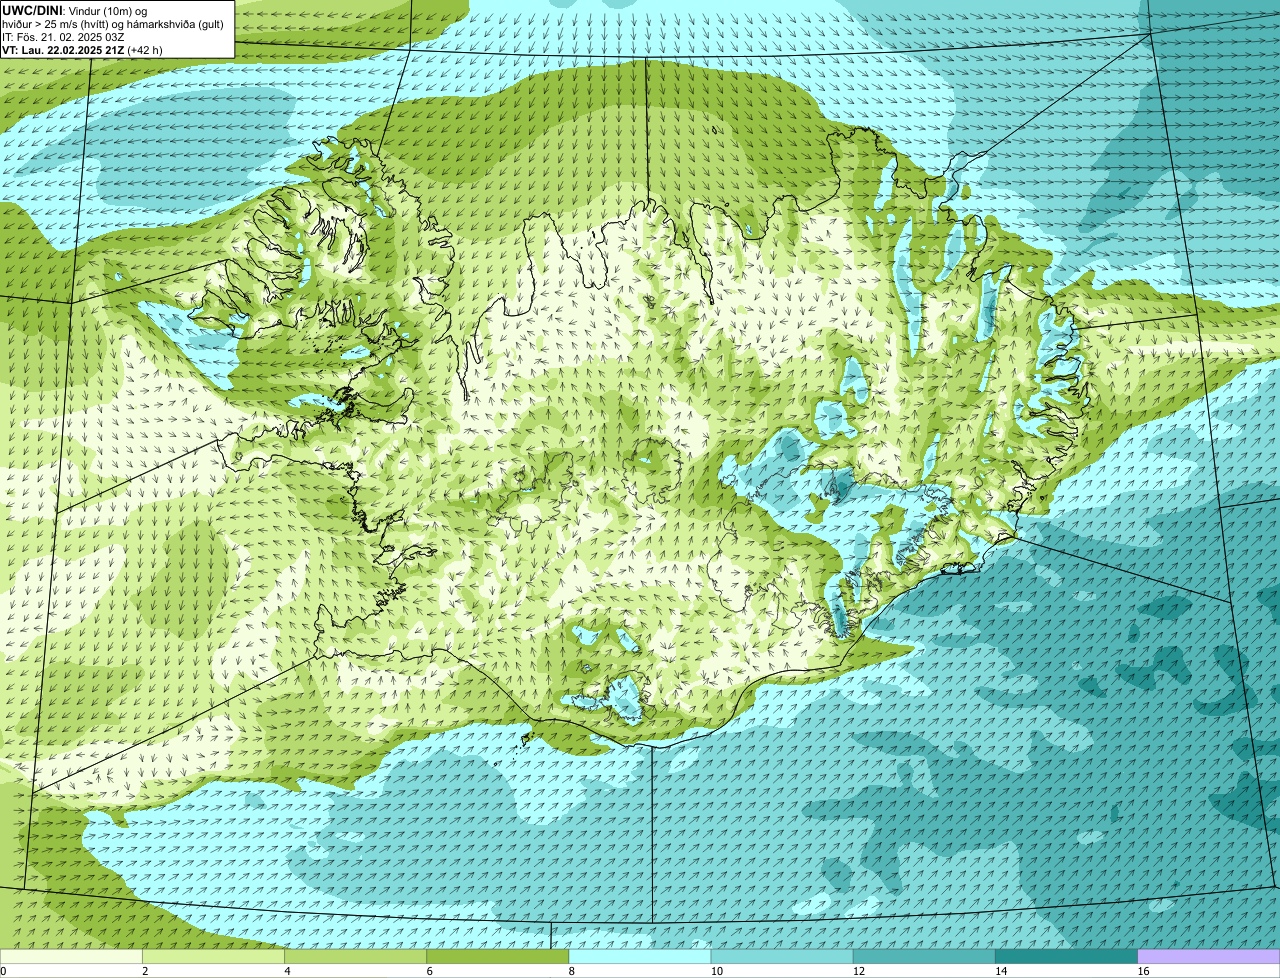Click the '12' label on the color scale

click(x=858, y=971)
